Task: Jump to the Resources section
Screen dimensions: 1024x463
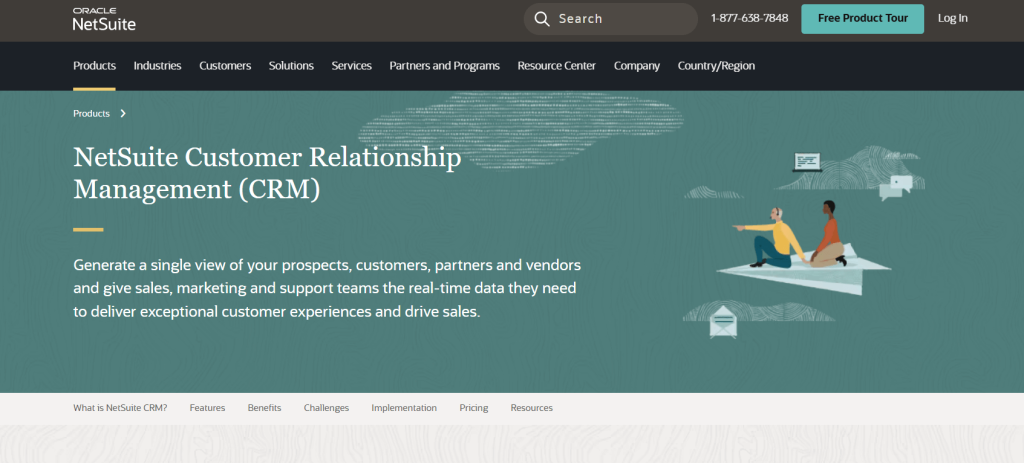Action: (532, 408)
